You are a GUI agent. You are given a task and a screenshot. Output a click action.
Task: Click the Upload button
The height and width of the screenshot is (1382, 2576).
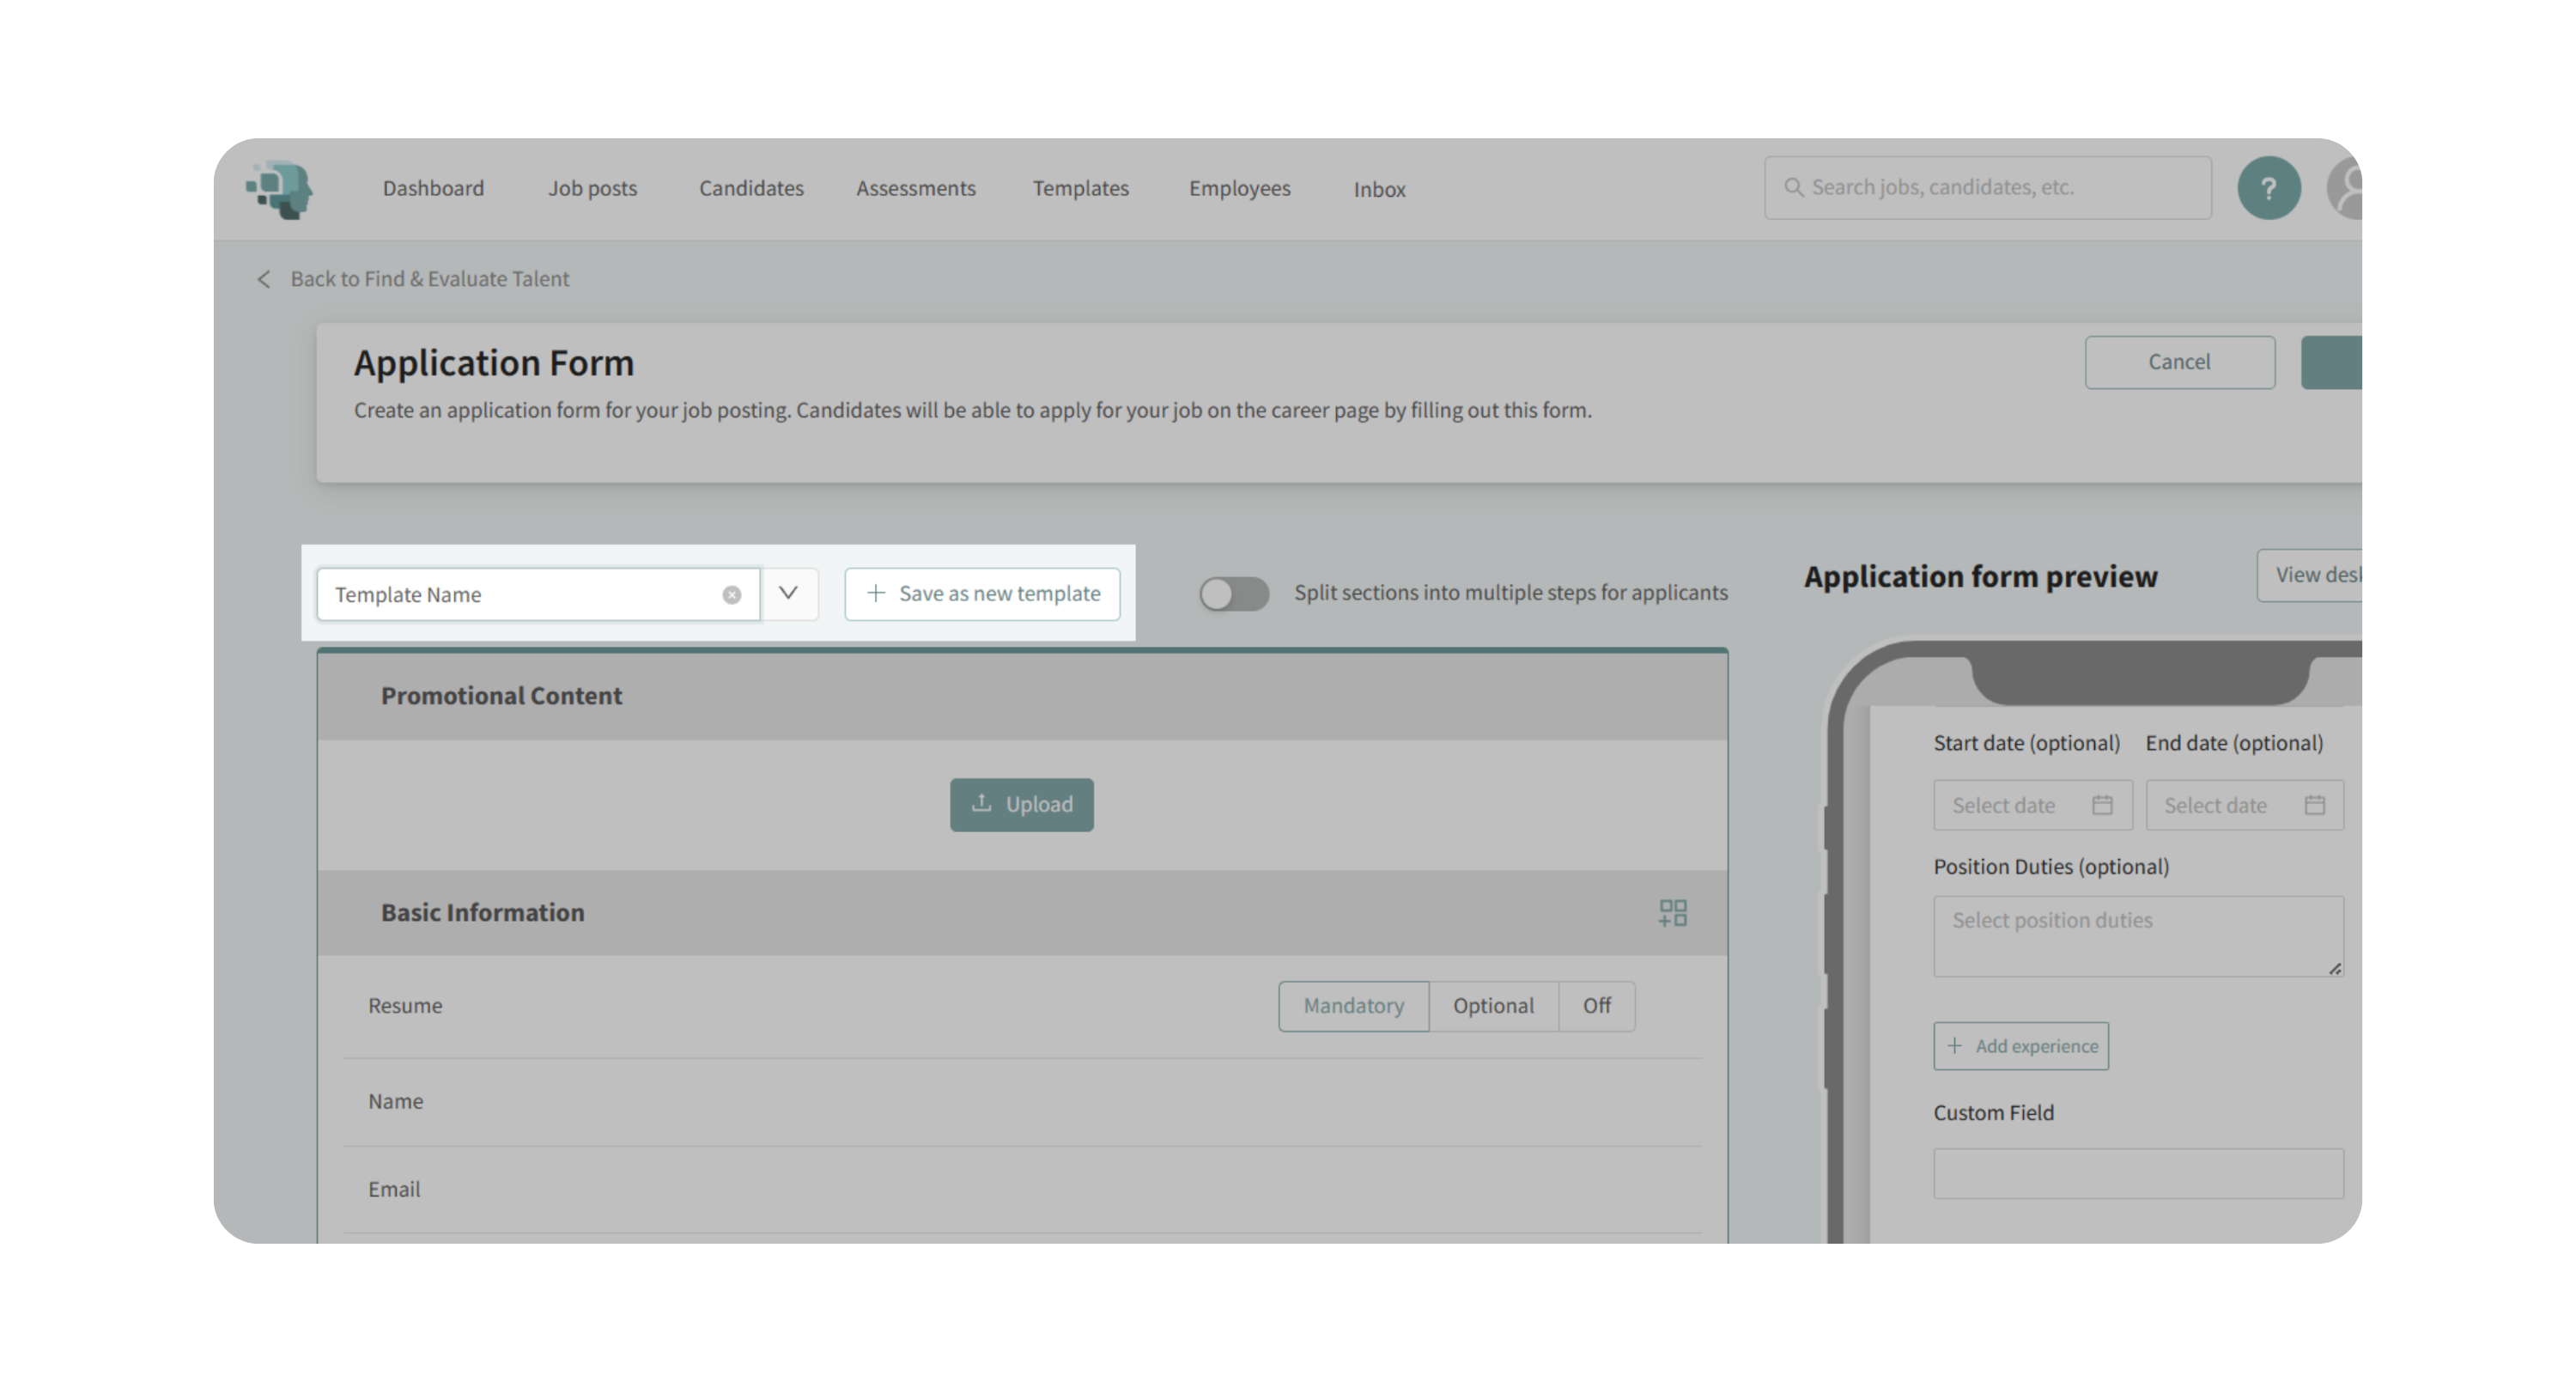[x=1021, y=805]
